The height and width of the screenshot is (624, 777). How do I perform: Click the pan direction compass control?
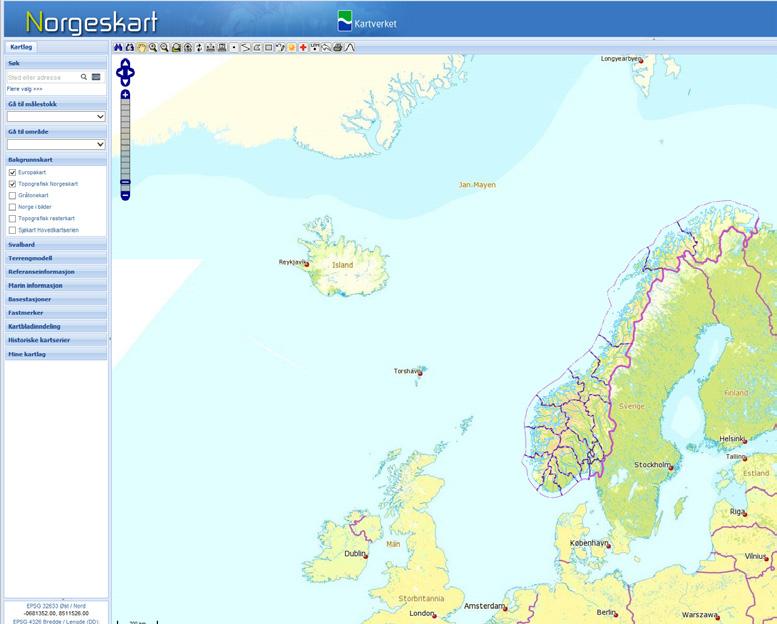point(125,72)
